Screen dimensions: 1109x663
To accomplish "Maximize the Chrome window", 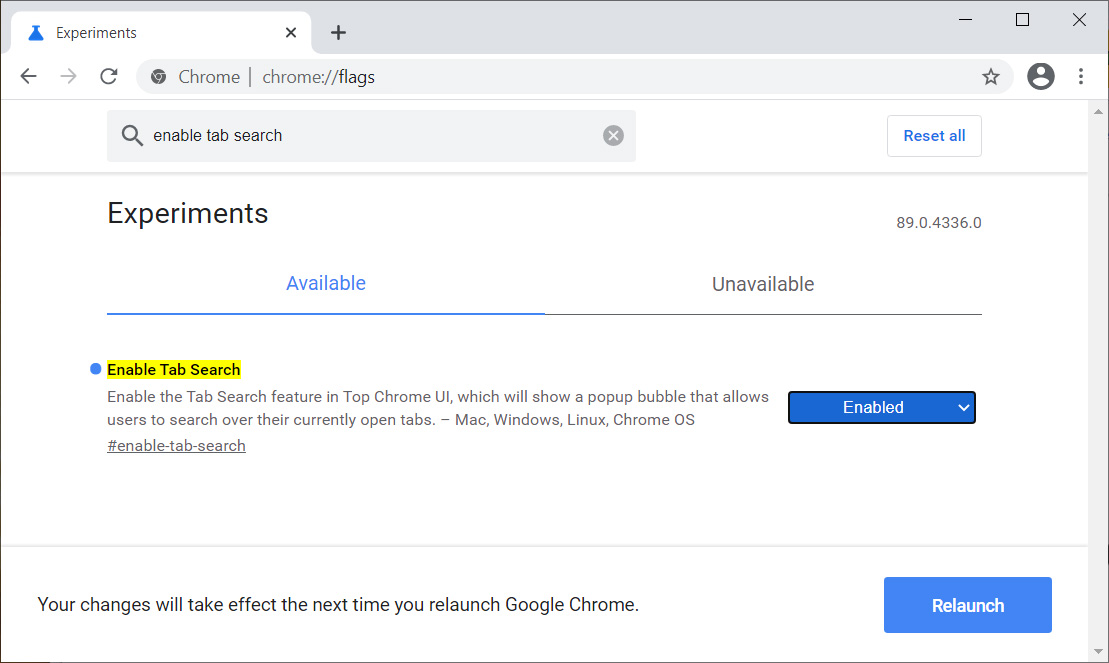I will pyautogui.click(x=1022, y=20).
